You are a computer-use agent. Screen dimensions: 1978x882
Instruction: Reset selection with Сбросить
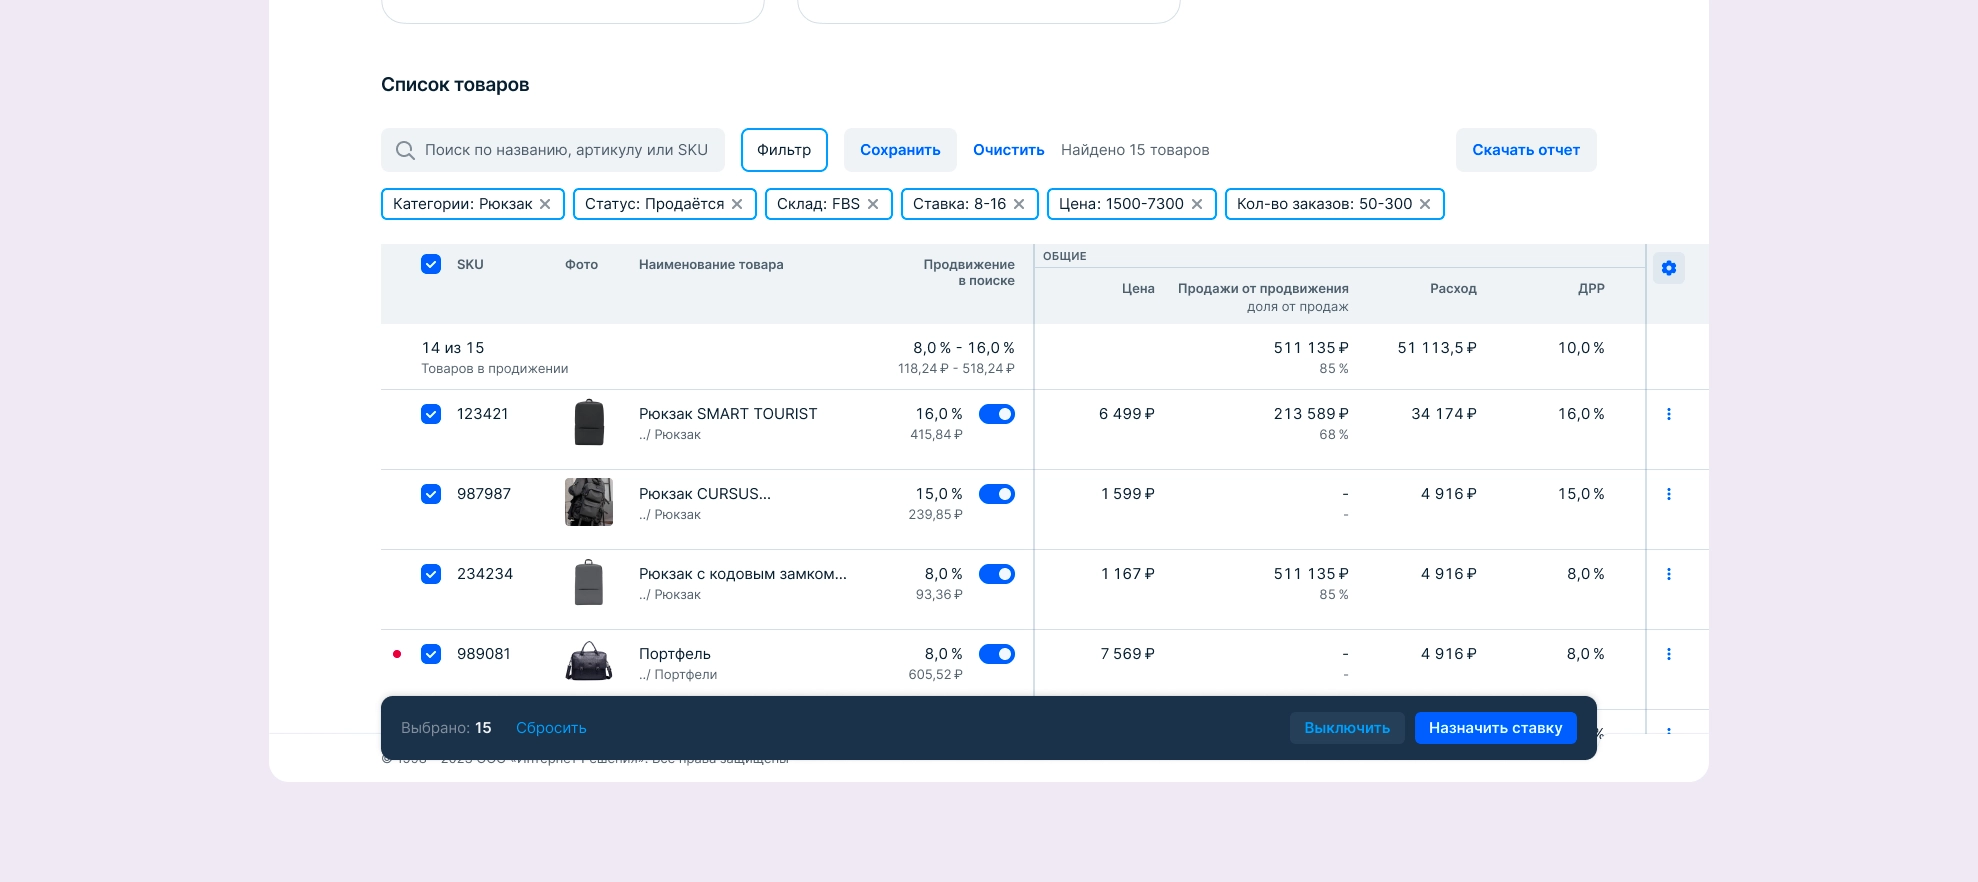pyautogui.click(x=551, y=728)
